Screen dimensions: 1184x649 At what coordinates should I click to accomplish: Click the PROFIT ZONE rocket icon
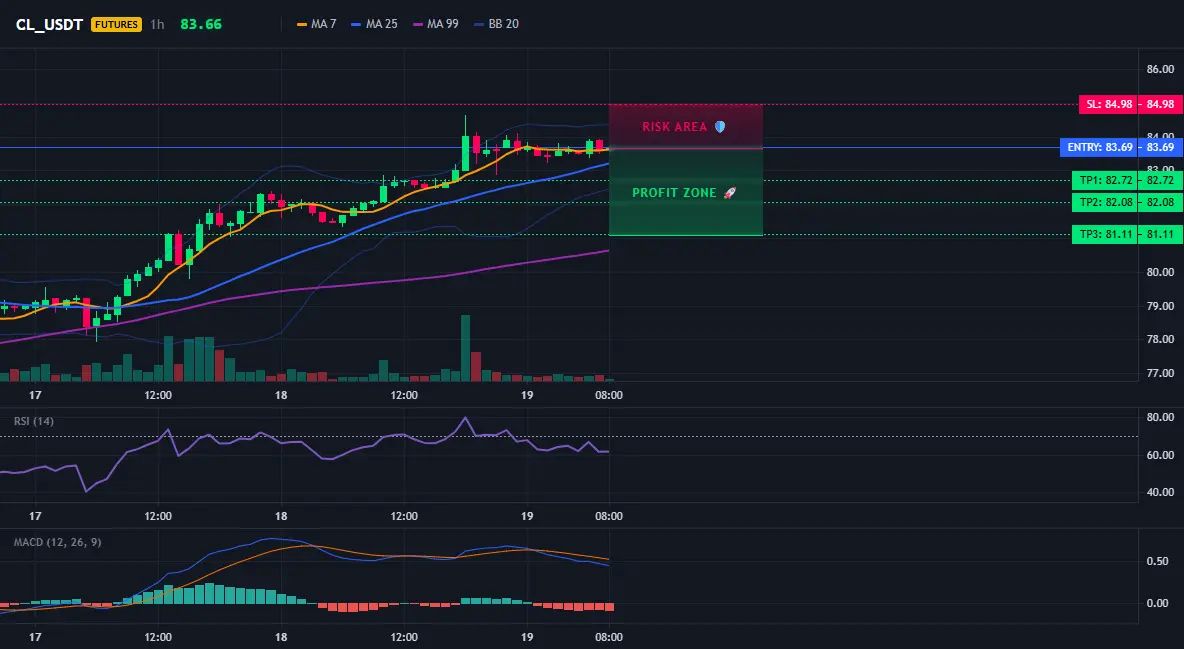tap(729, 193)
